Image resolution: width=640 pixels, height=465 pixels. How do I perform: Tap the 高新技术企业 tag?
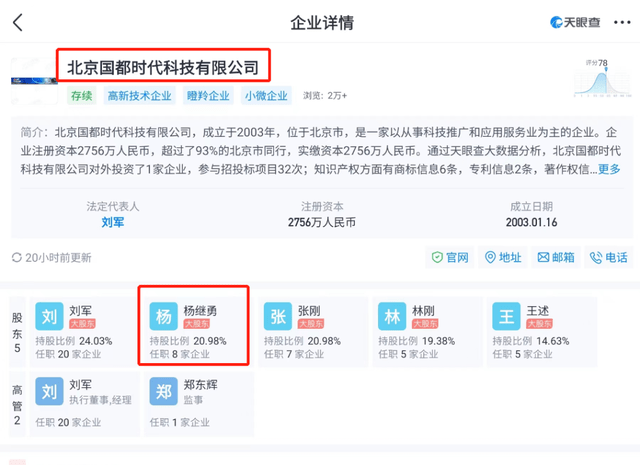pyautogui.click(x=139, y=96)
